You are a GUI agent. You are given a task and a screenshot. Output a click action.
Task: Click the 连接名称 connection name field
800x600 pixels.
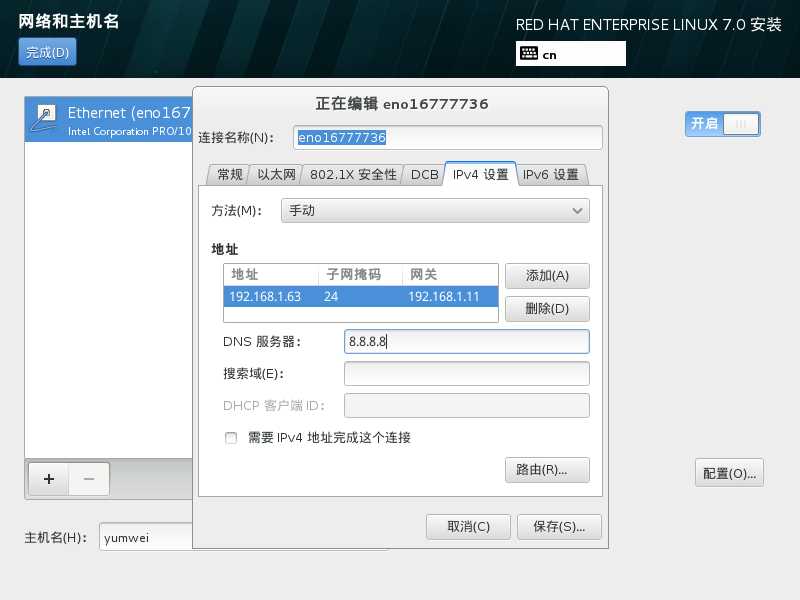tap(447, 138)
